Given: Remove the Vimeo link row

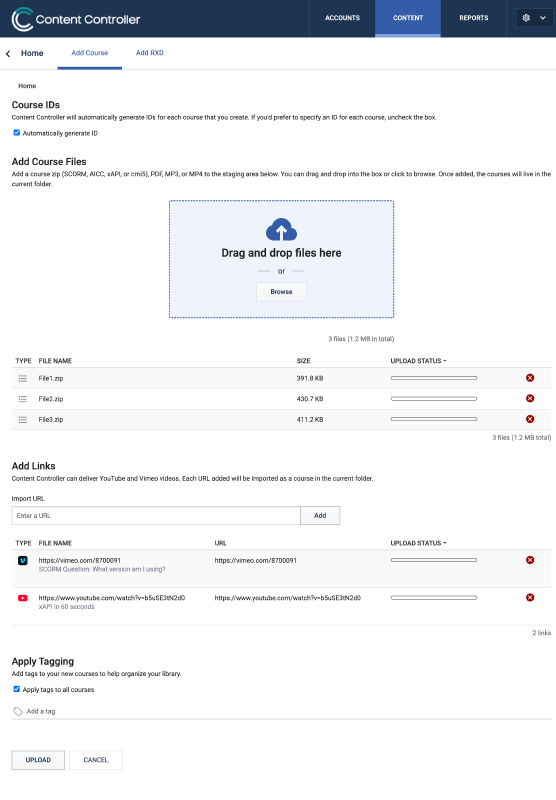Looking at the screenshot, I should [530, 560].
